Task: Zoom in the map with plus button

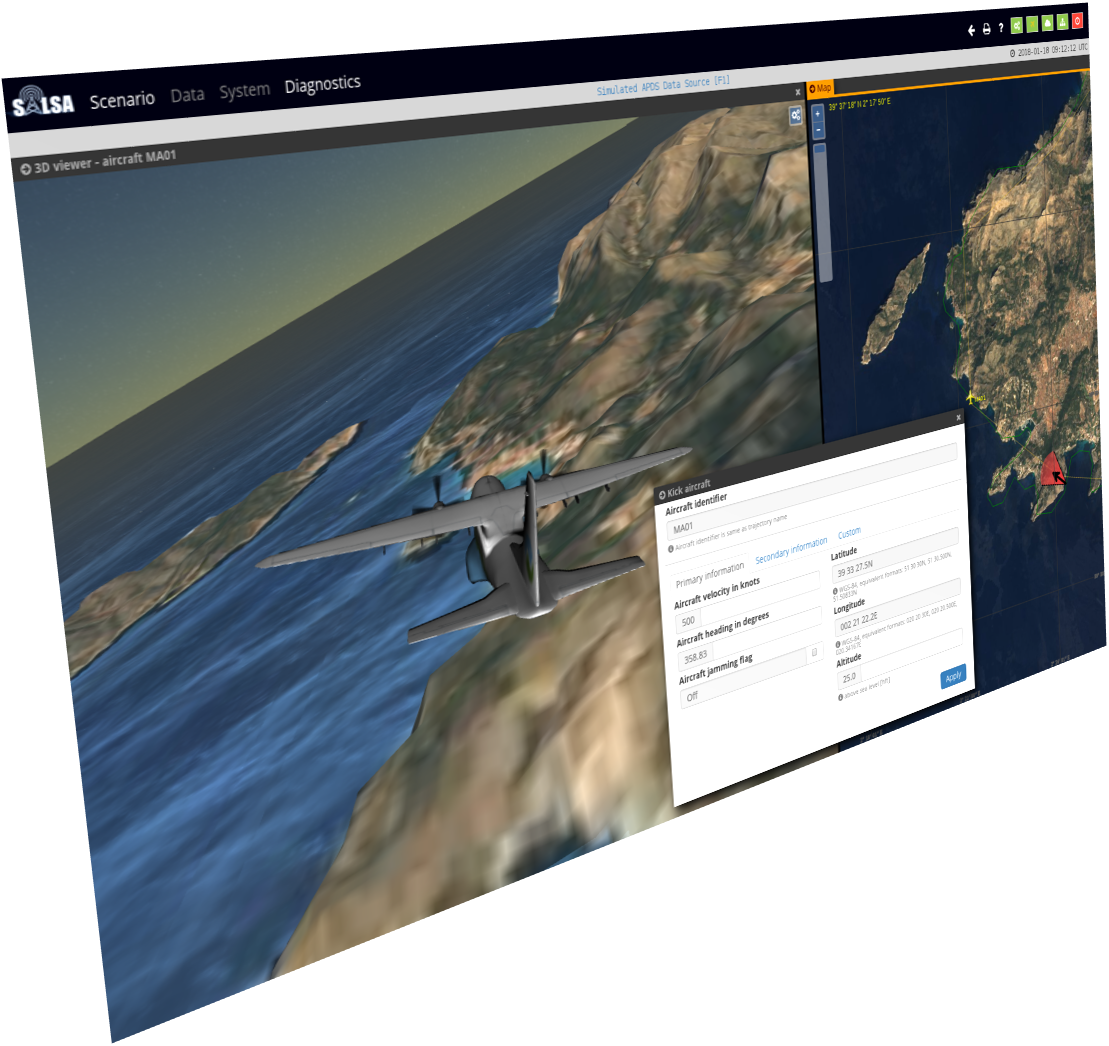Action: point(818,113)
